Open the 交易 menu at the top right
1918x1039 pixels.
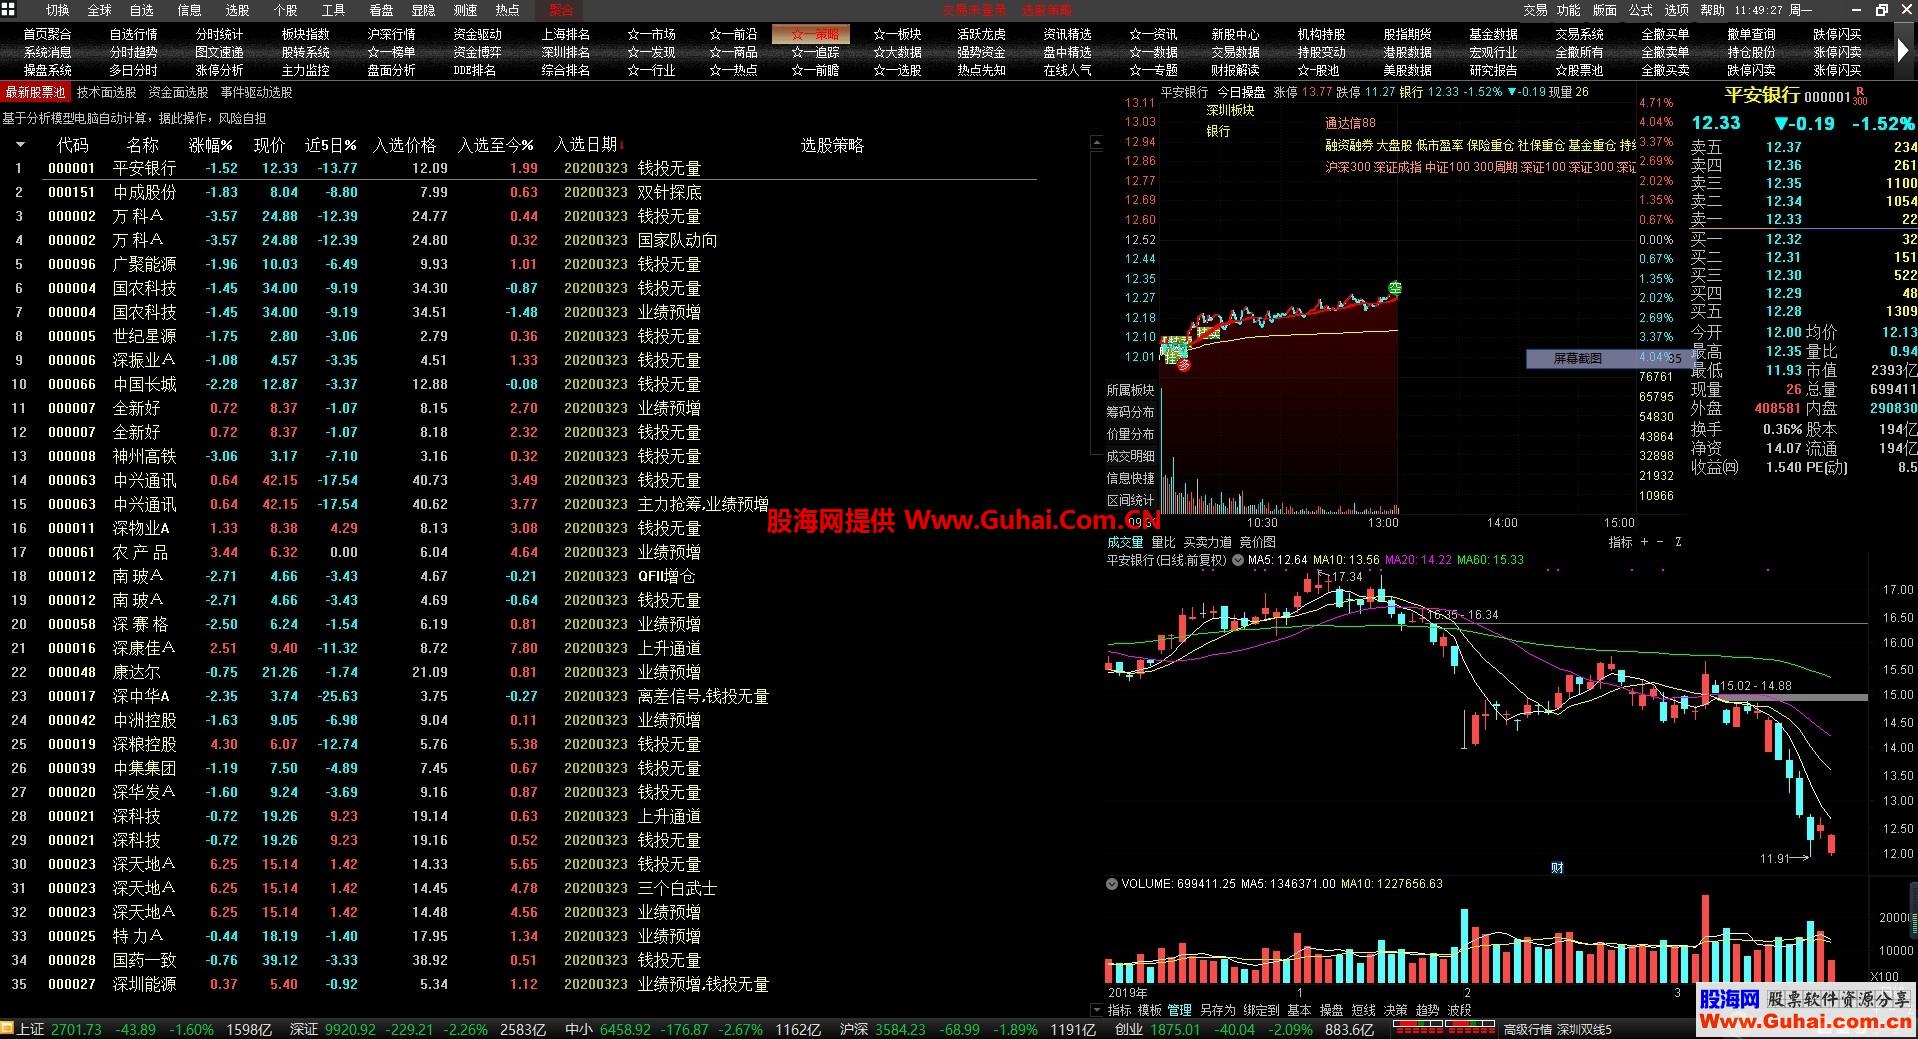click(x=1535, y=10)
